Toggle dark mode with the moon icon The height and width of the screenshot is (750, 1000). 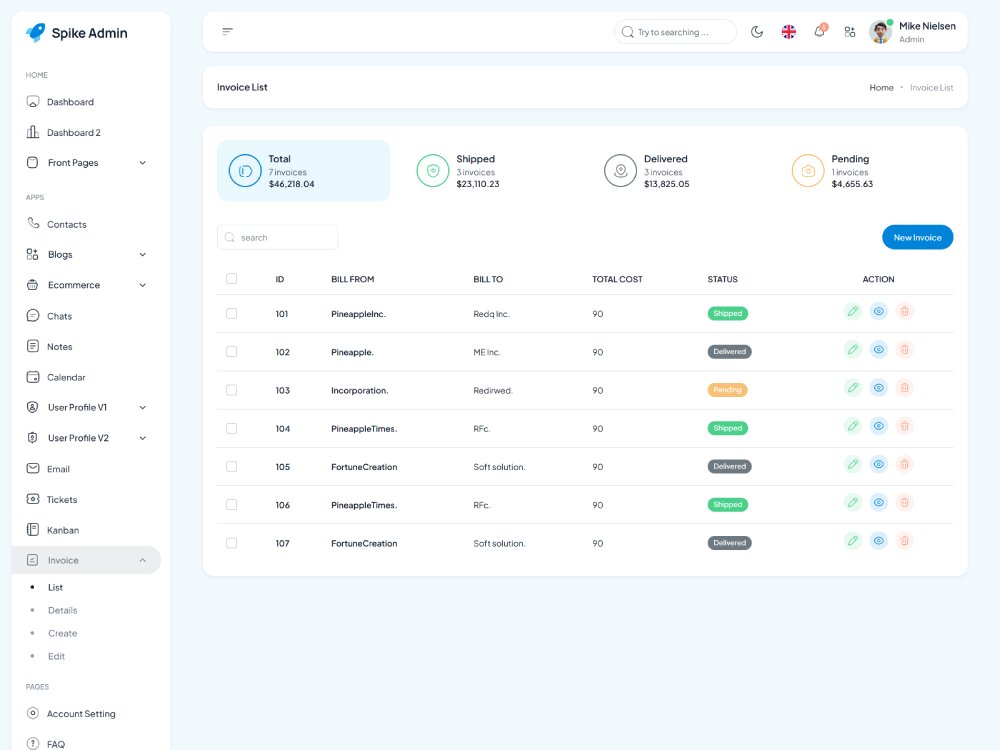[x=757, y=31]
